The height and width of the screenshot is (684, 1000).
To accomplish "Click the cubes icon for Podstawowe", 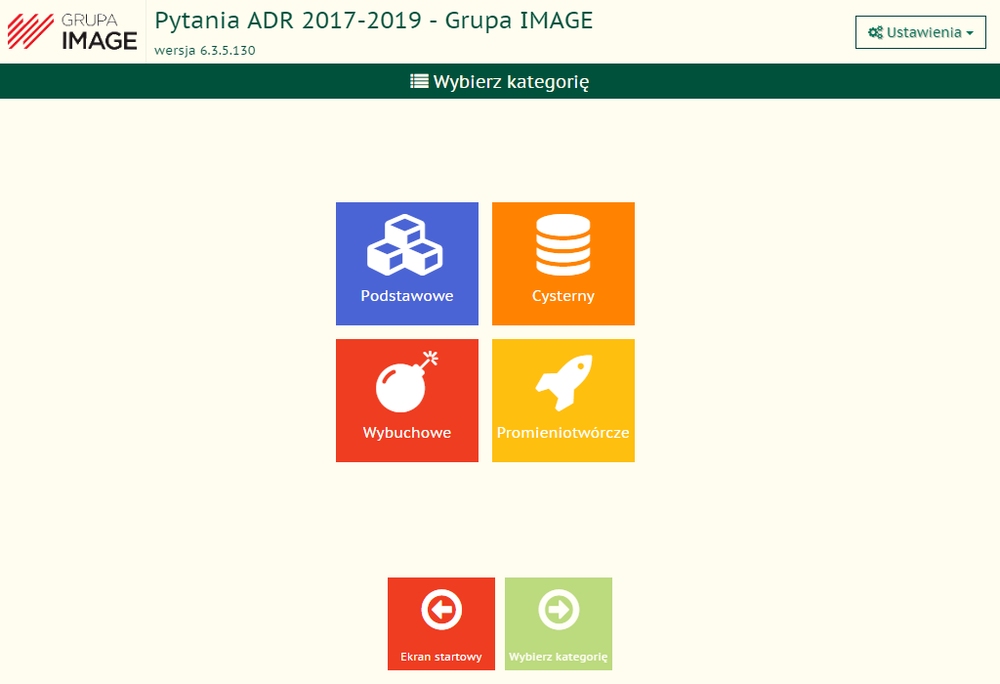I will (405, 245).
